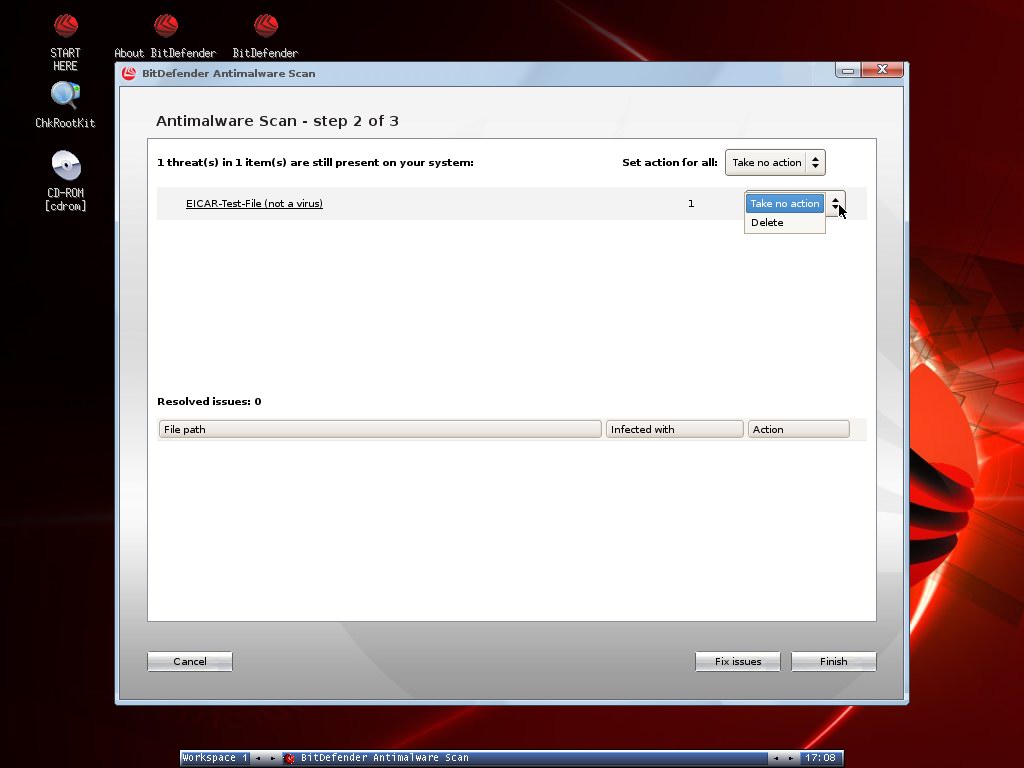Click the 17:08 clock in the taskbar
This screenshot has height=768, width=1024.
coord(820,758)
